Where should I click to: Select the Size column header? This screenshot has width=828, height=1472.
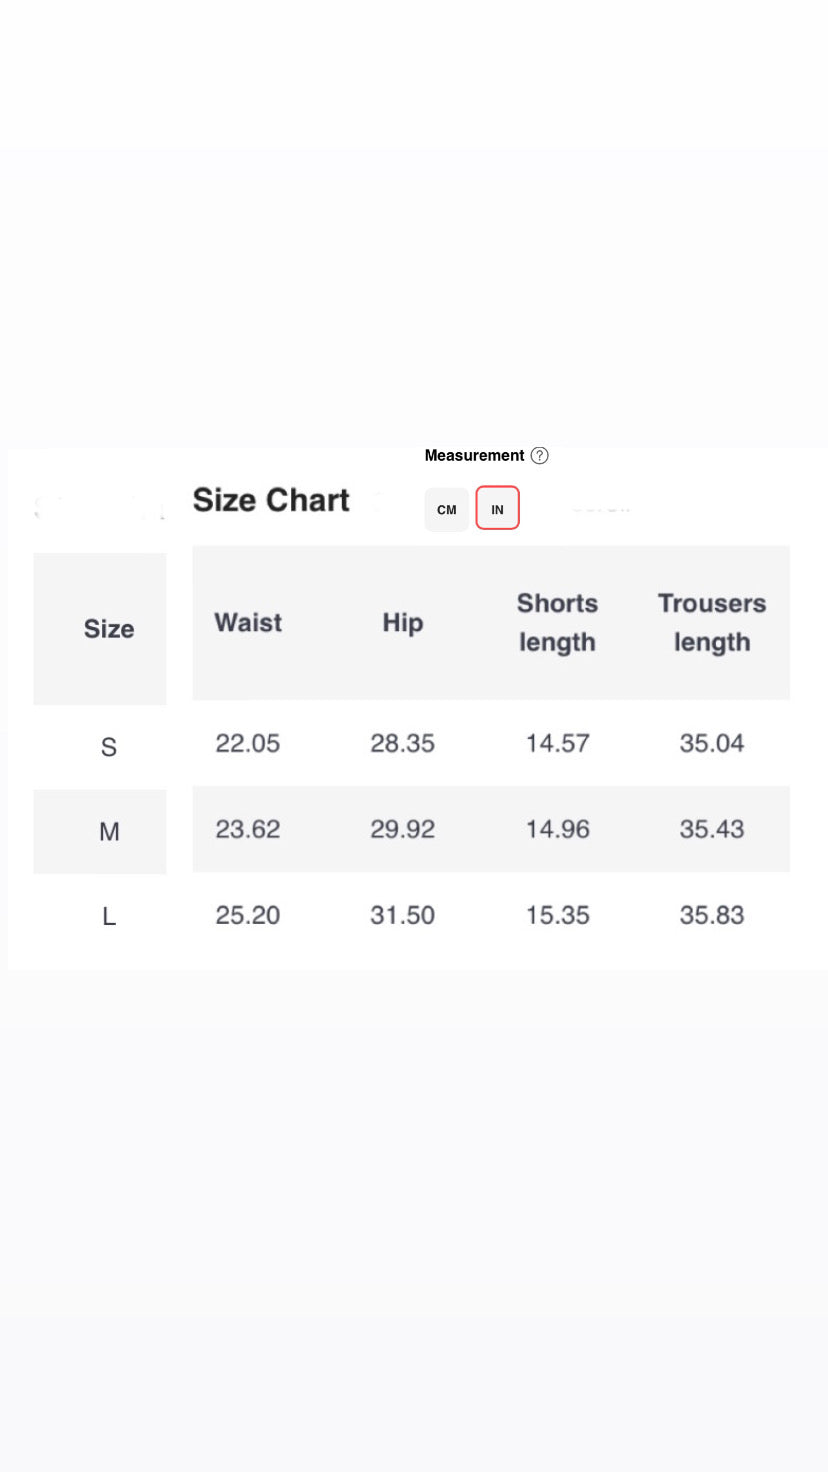point(109,629)
